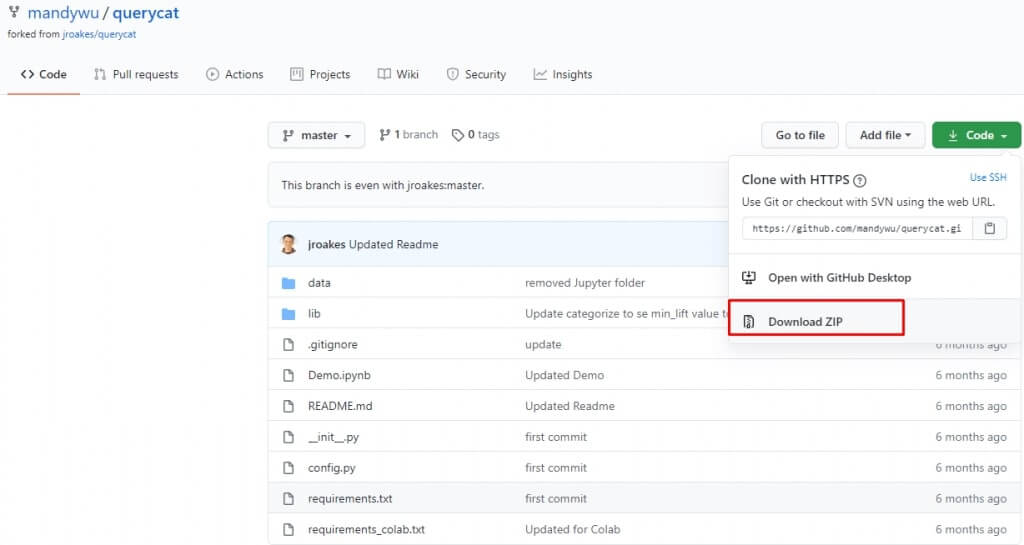Select the HTTPS clone URL field

point(857,228)
